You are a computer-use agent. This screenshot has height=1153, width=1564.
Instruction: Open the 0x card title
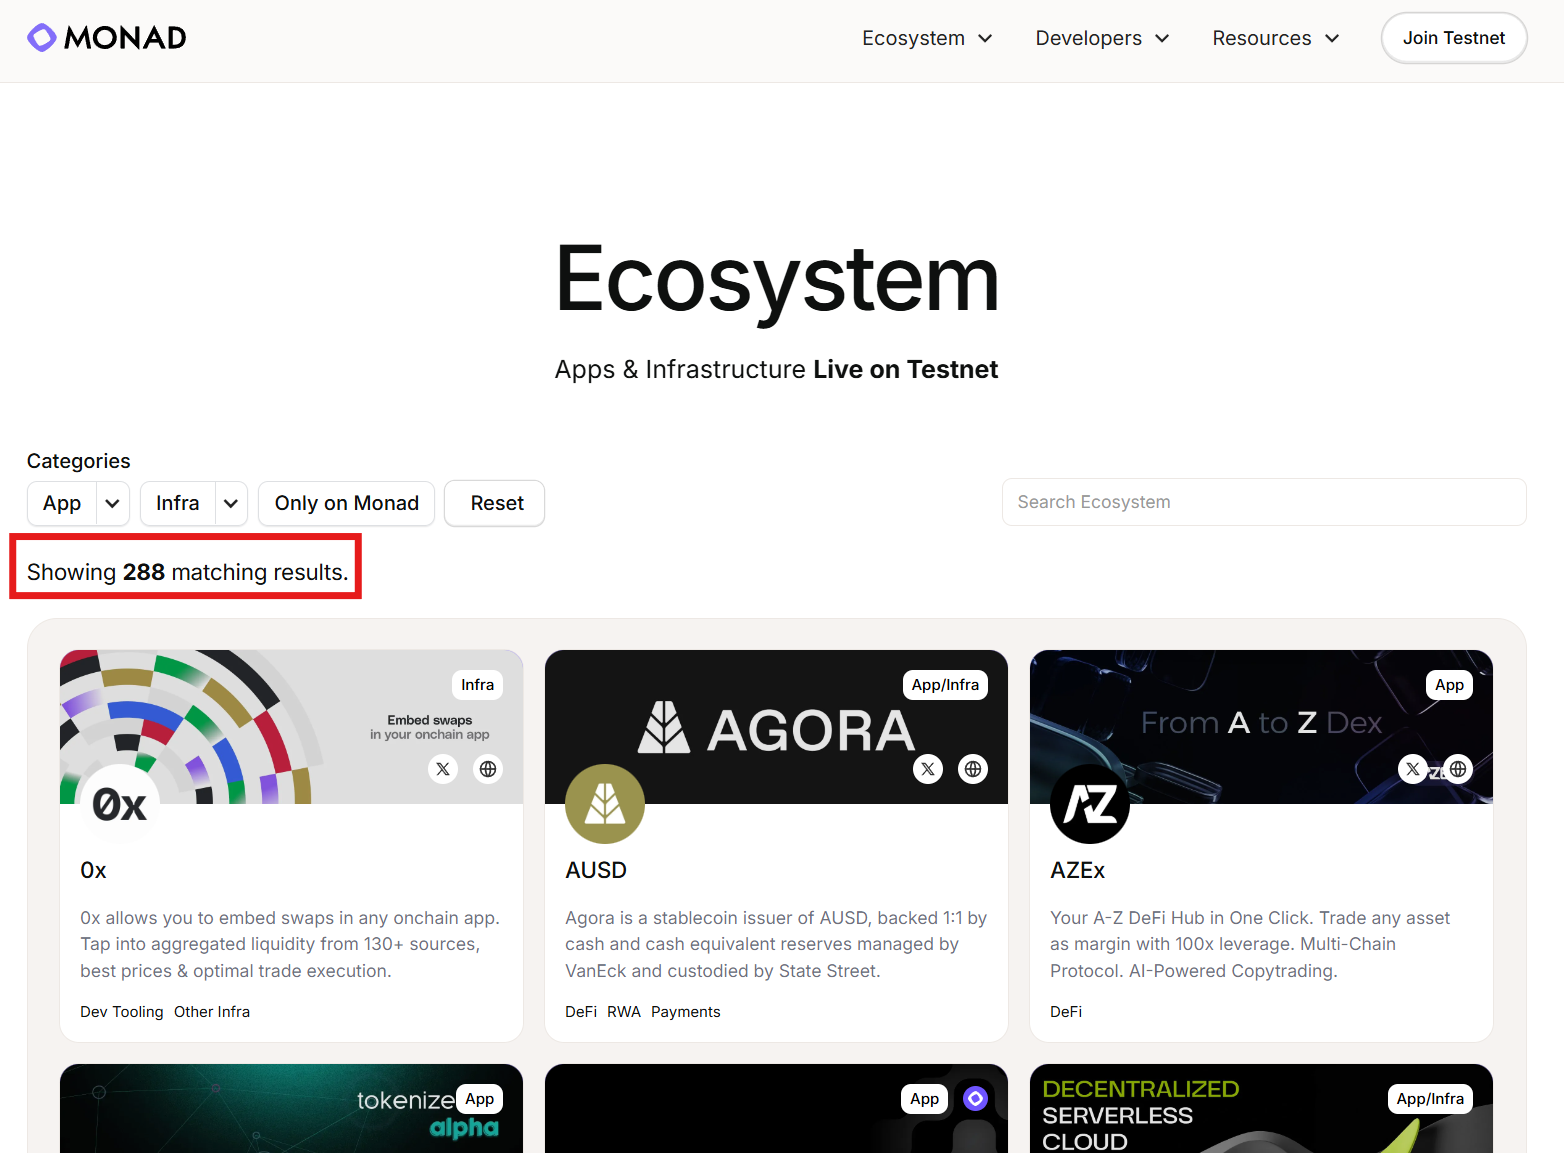click(93, 870)
